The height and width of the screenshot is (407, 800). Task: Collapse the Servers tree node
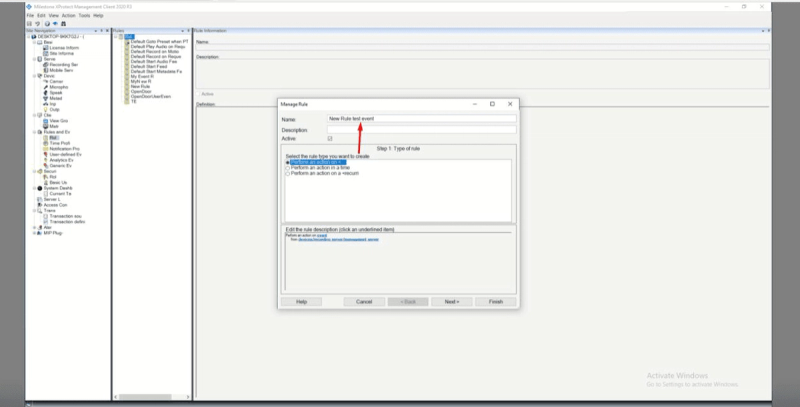point(35,59)
